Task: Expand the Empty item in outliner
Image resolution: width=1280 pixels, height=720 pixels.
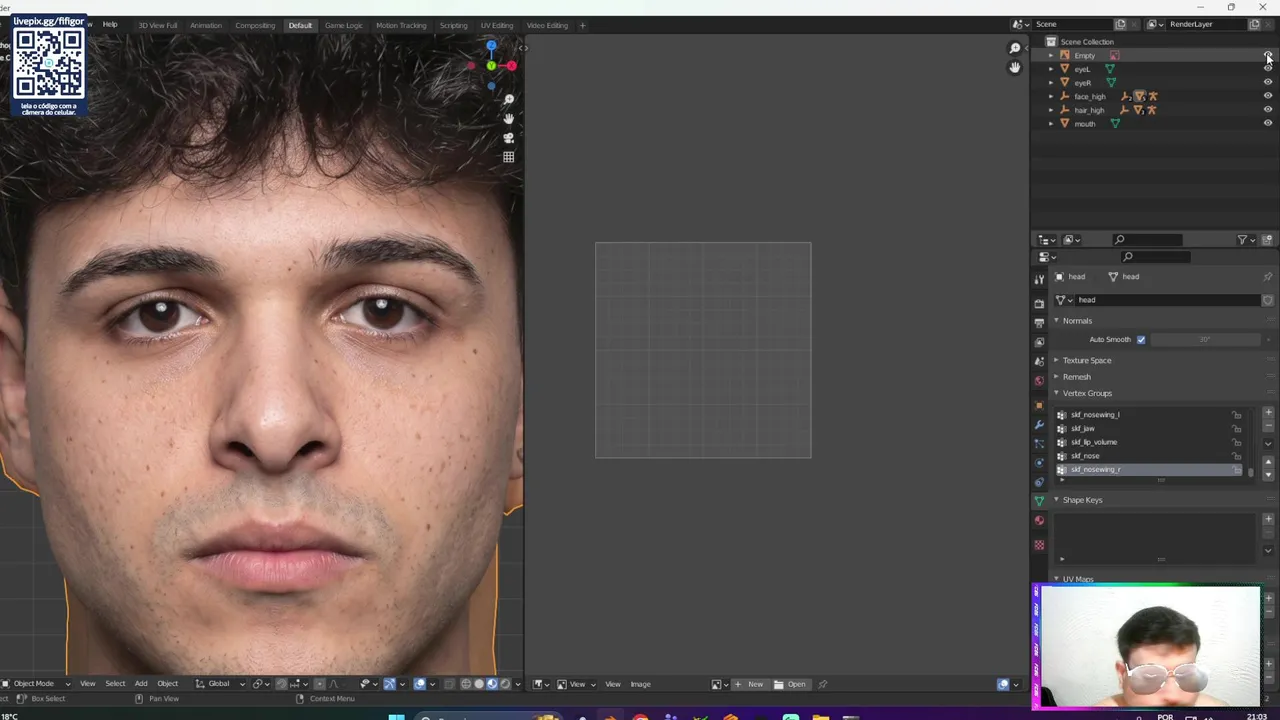Action: pos(1051,56)
